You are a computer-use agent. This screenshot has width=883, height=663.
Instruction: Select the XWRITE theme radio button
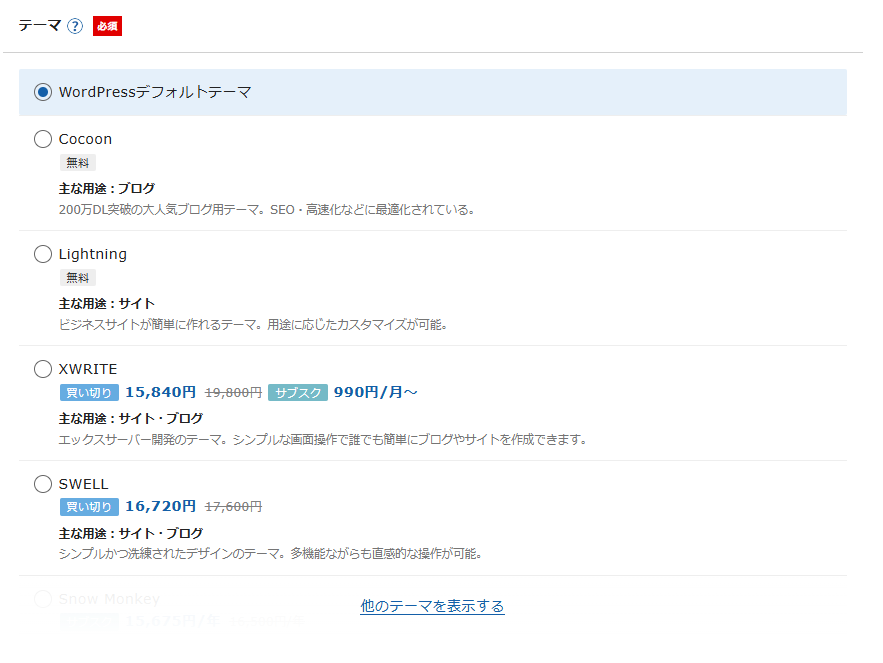43,369
